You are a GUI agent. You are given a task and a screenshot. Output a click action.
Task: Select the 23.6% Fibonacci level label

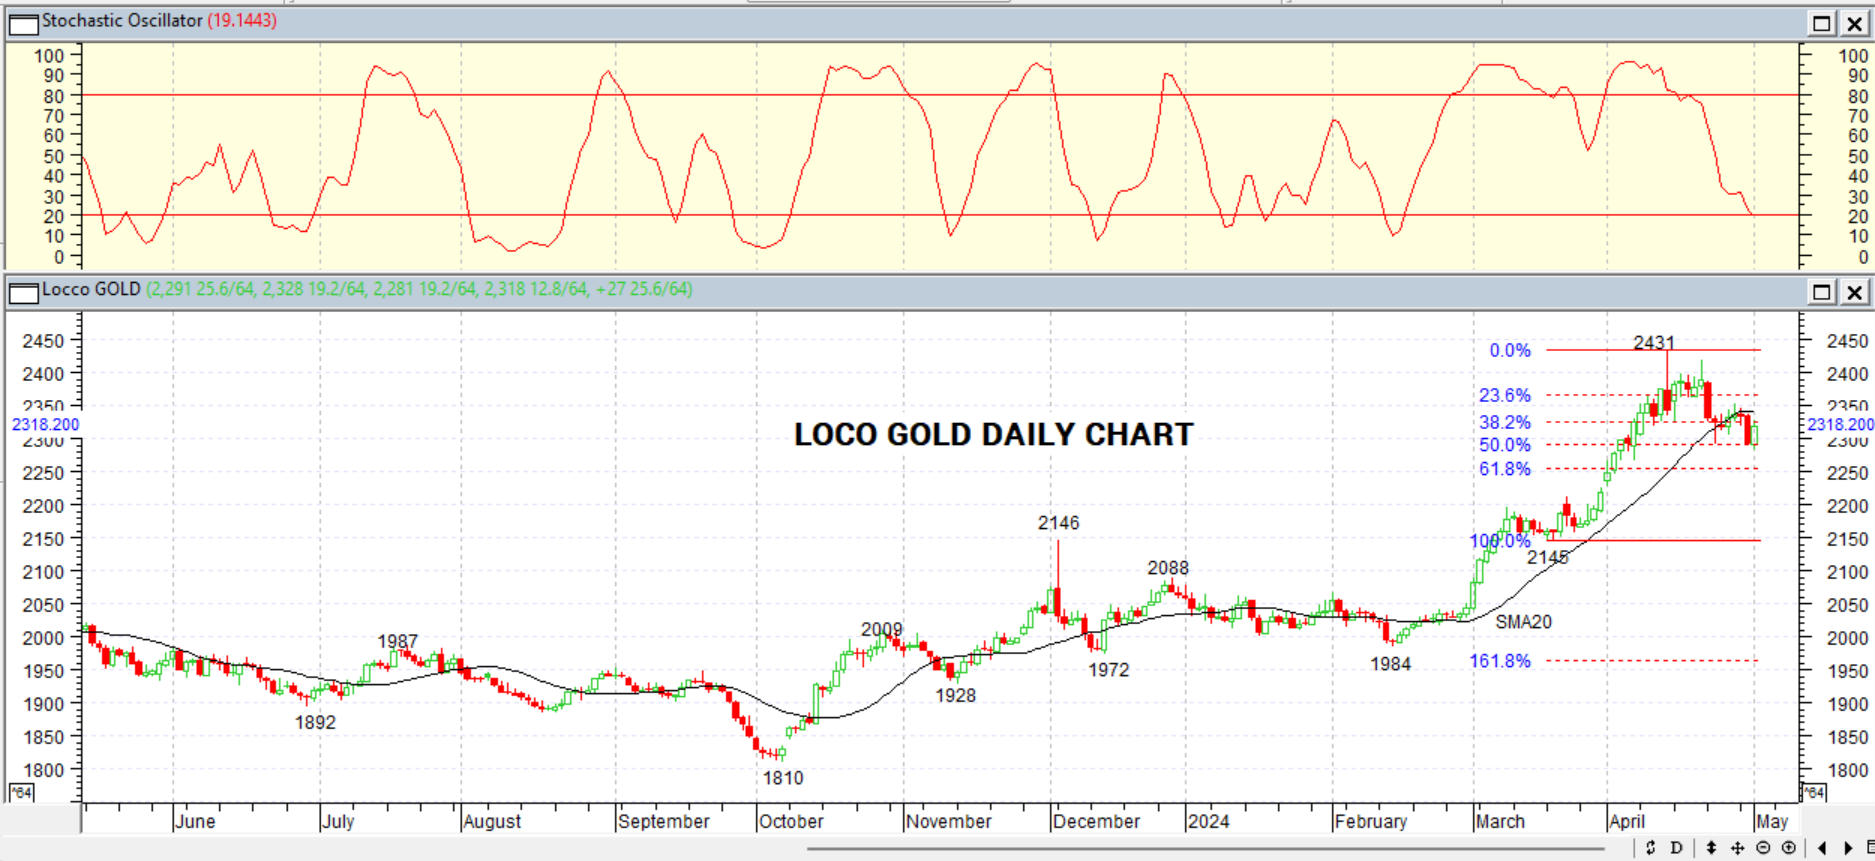[1505, 396]
